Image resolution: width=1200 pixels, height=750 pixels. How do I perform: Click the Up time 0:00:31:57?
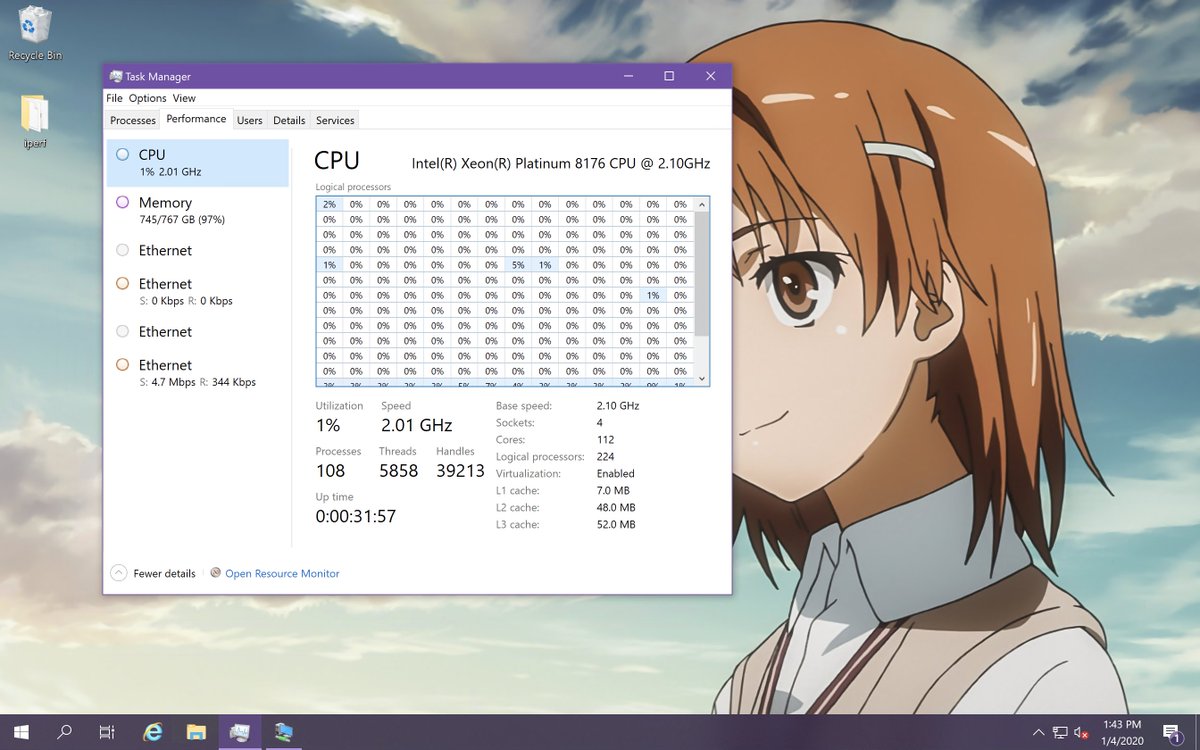click(x=356, y=517)
